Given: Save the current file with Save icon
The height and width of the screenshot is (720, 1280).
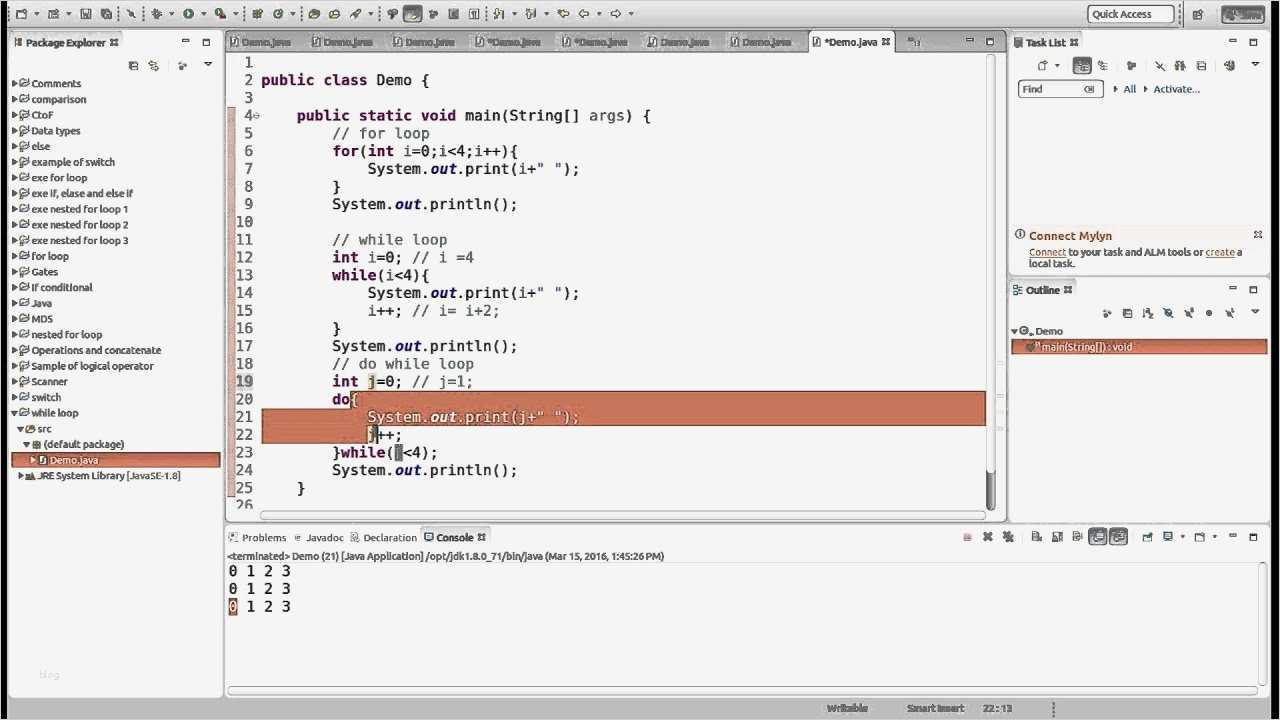Looking at the screenshot, I should pos(85,14).
